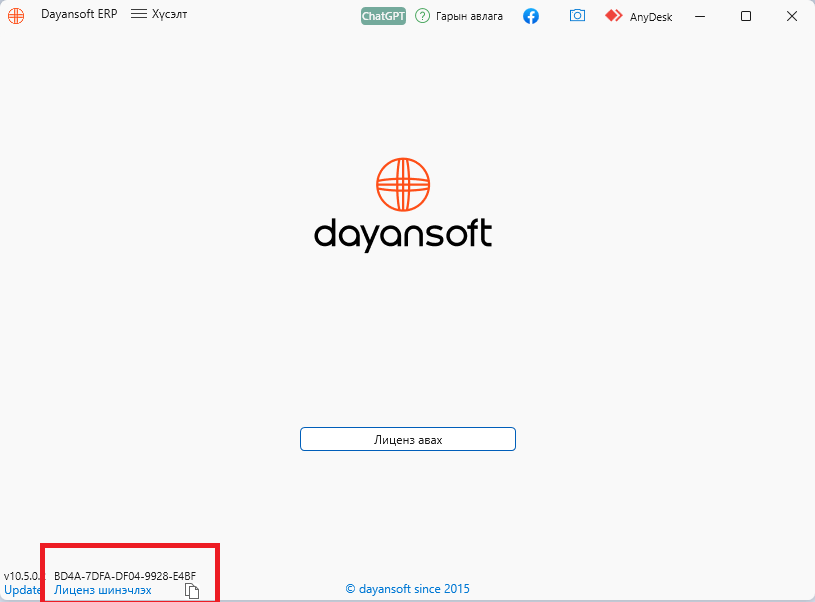The image size is (815, 602).
Task: Open the ChatGPT assistant button
Action: pyautogui.click(x=383, y=16)
